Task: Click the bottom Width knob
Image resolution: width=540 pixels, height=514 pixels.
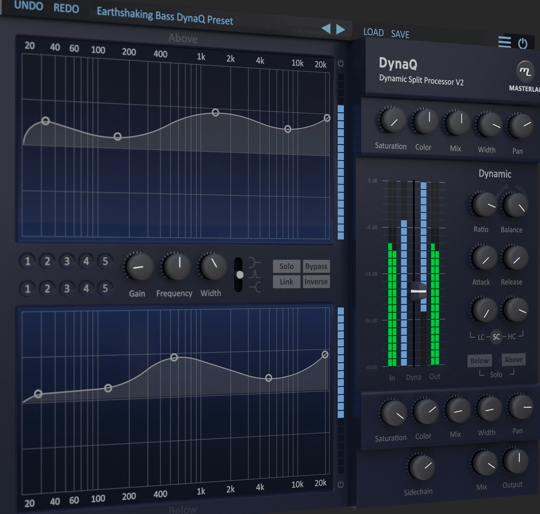Action: pyautogui.click(x=489, y=408)
